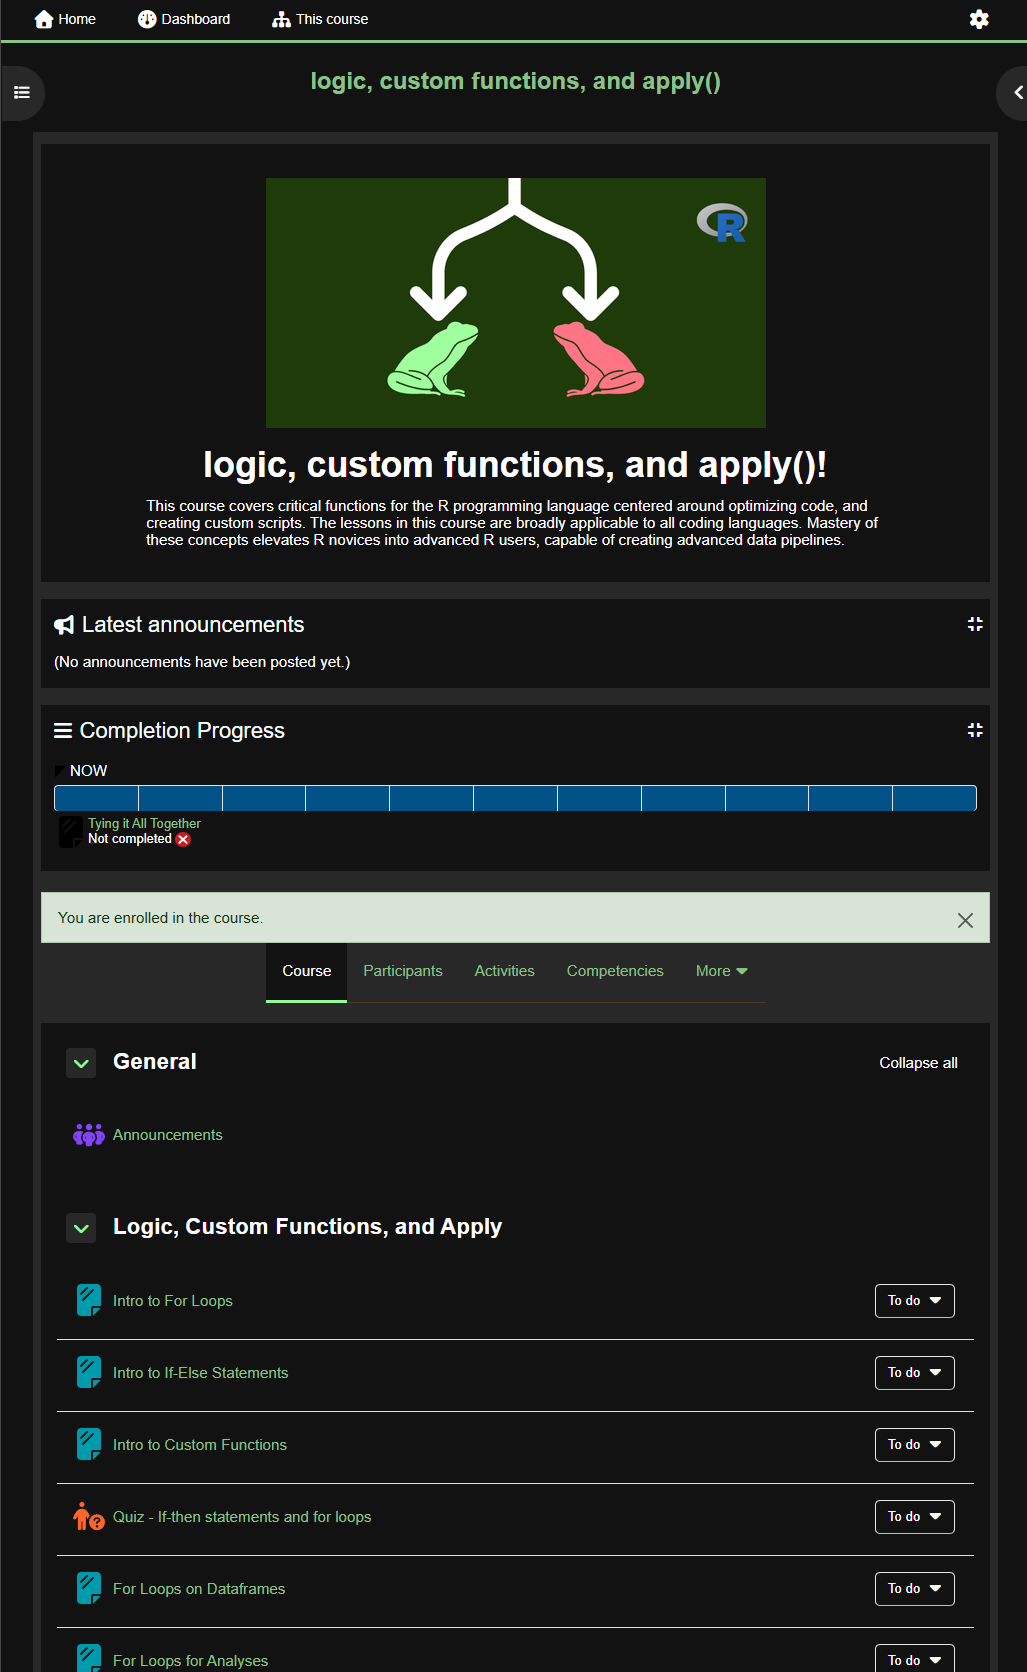Click the Announcements forum icon
The image size is (1027, 1672).
pos(89,1135)
